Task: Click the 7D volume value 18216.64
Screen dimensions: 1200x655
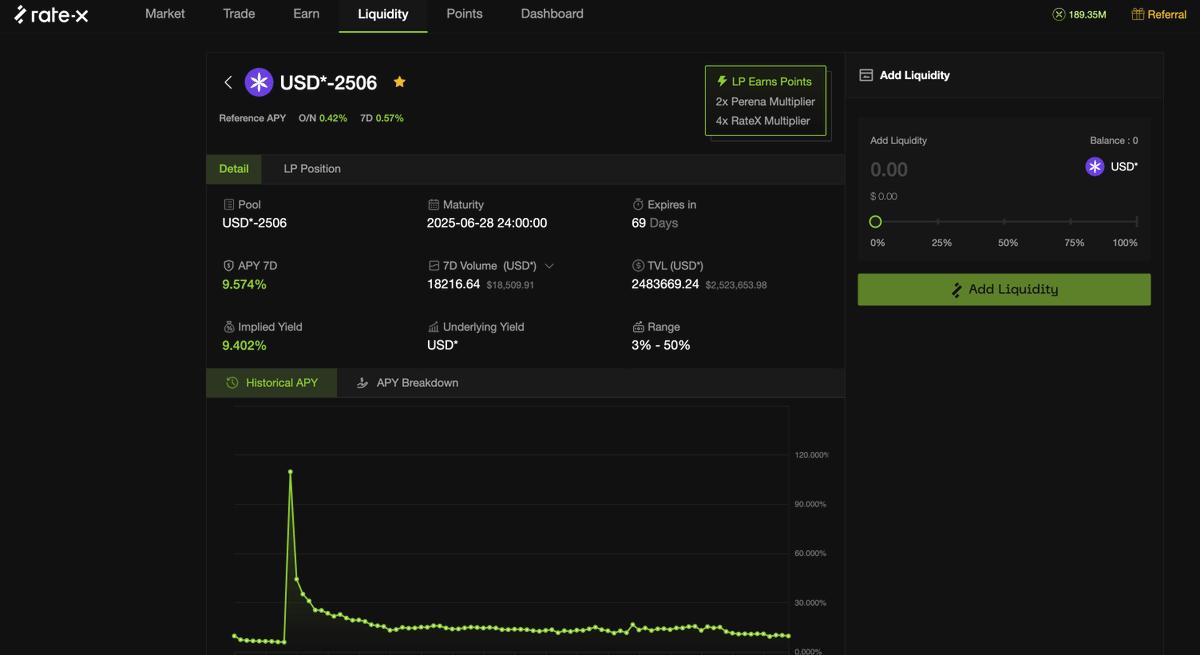Action: coord(453,284)
